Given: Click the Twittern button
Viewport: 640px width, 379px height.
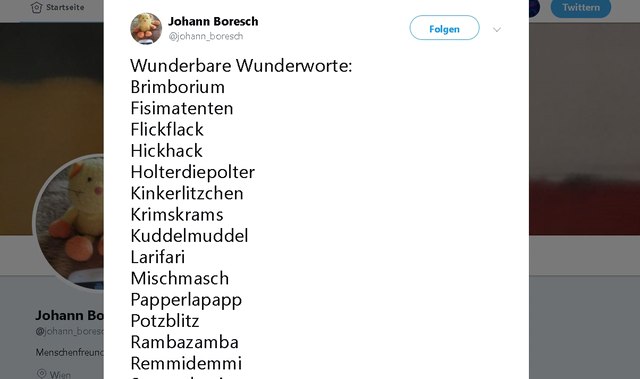Looking at the screenshot, I should tap(580, 7).
